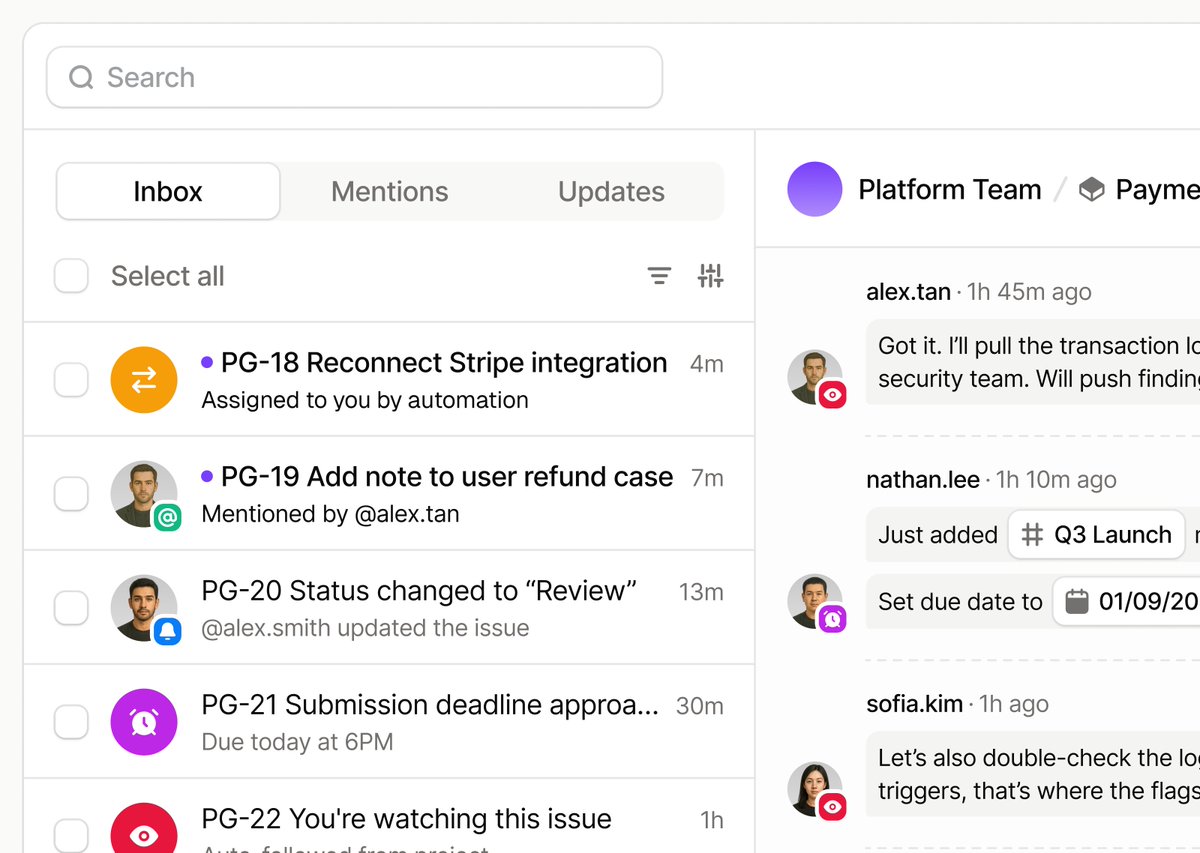Type in the Search input field

coord(380,77)
